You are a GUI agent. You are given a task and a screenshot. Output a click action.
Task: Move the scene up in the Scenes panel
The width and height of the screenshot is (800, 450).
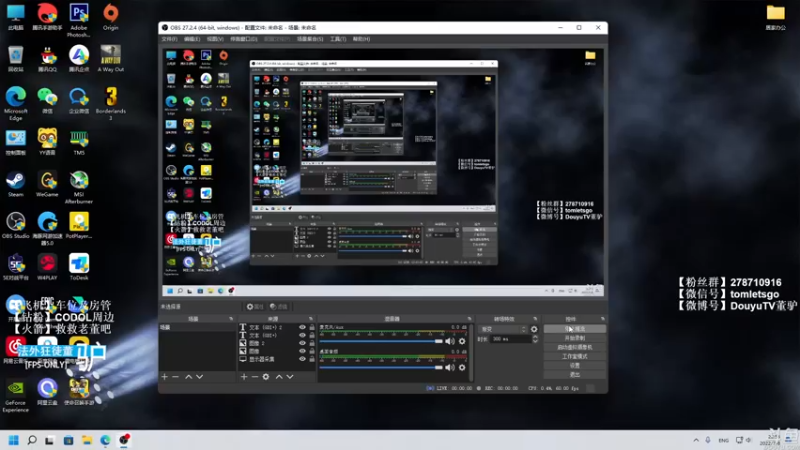188,377
